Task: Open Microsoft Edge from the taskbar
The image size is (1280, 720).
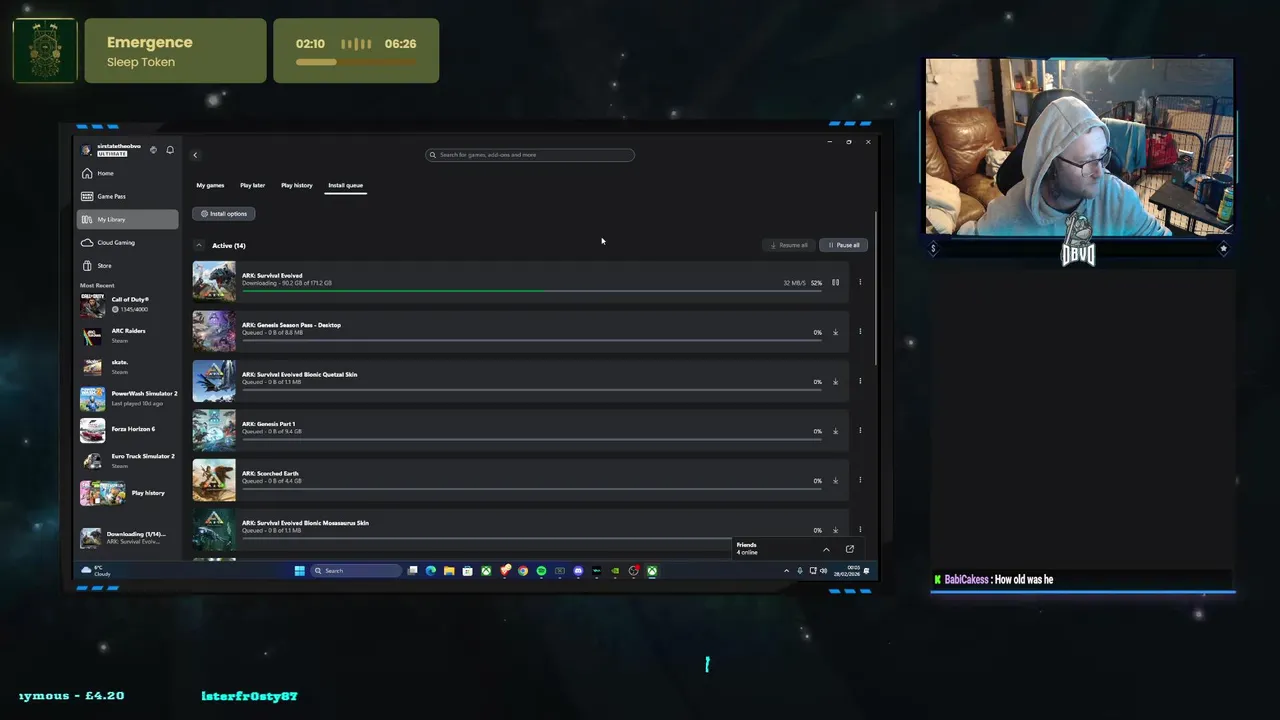Action: [x=431, y=571]
